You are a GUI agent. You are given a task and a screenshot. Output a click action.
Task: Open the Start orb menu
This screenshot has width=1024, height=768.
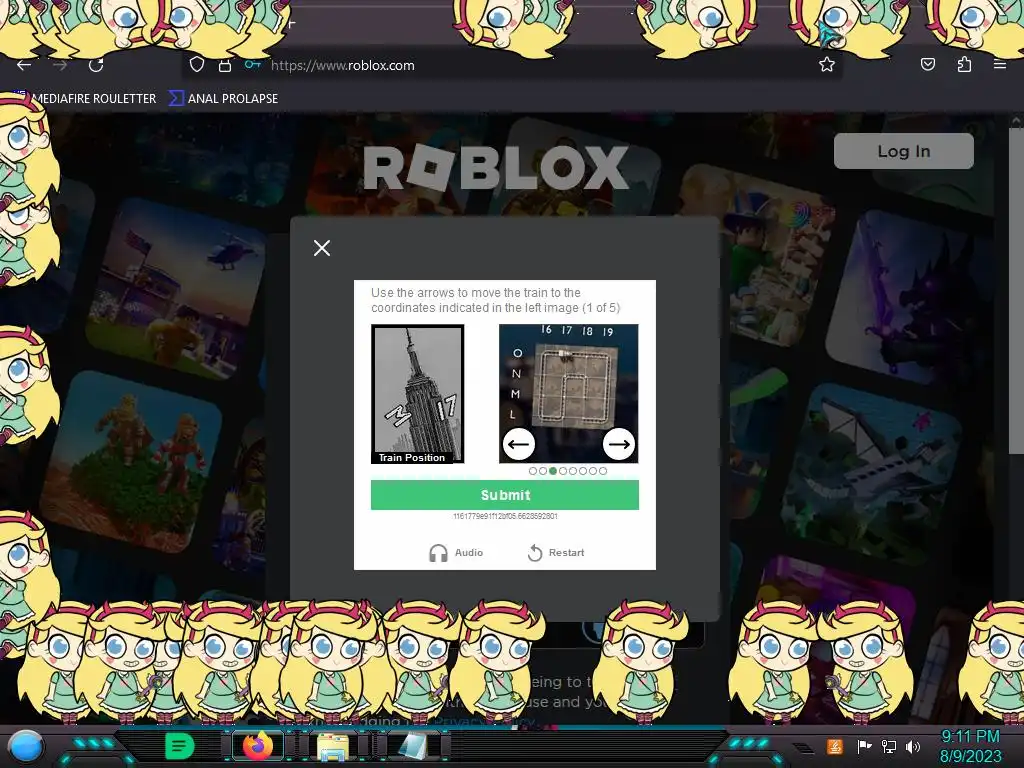point(25,746)
